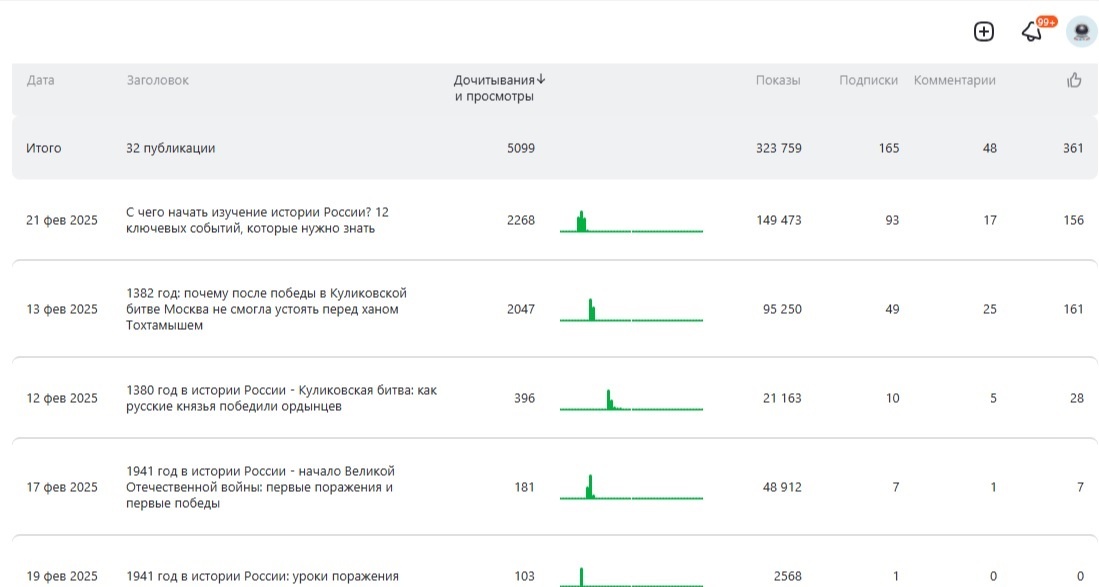
Task: Click the views sparkline chart for 12 фев 2025
Action: (x=631, y=399)
